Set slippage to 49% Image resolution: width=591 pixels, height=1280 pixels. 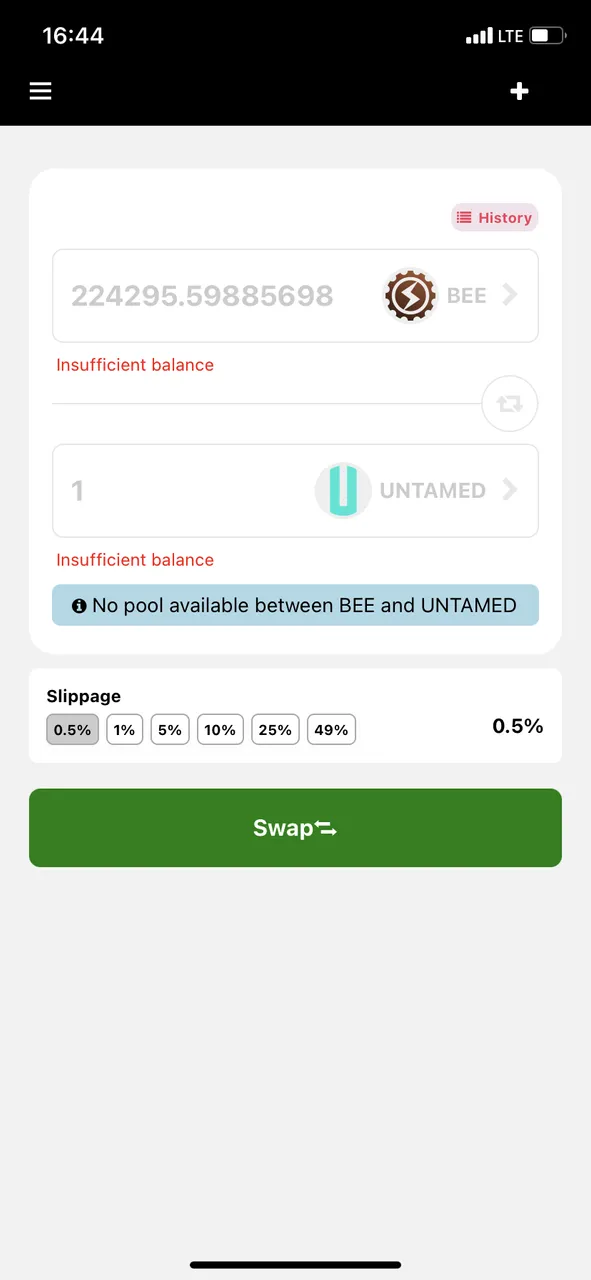point(331,730)
